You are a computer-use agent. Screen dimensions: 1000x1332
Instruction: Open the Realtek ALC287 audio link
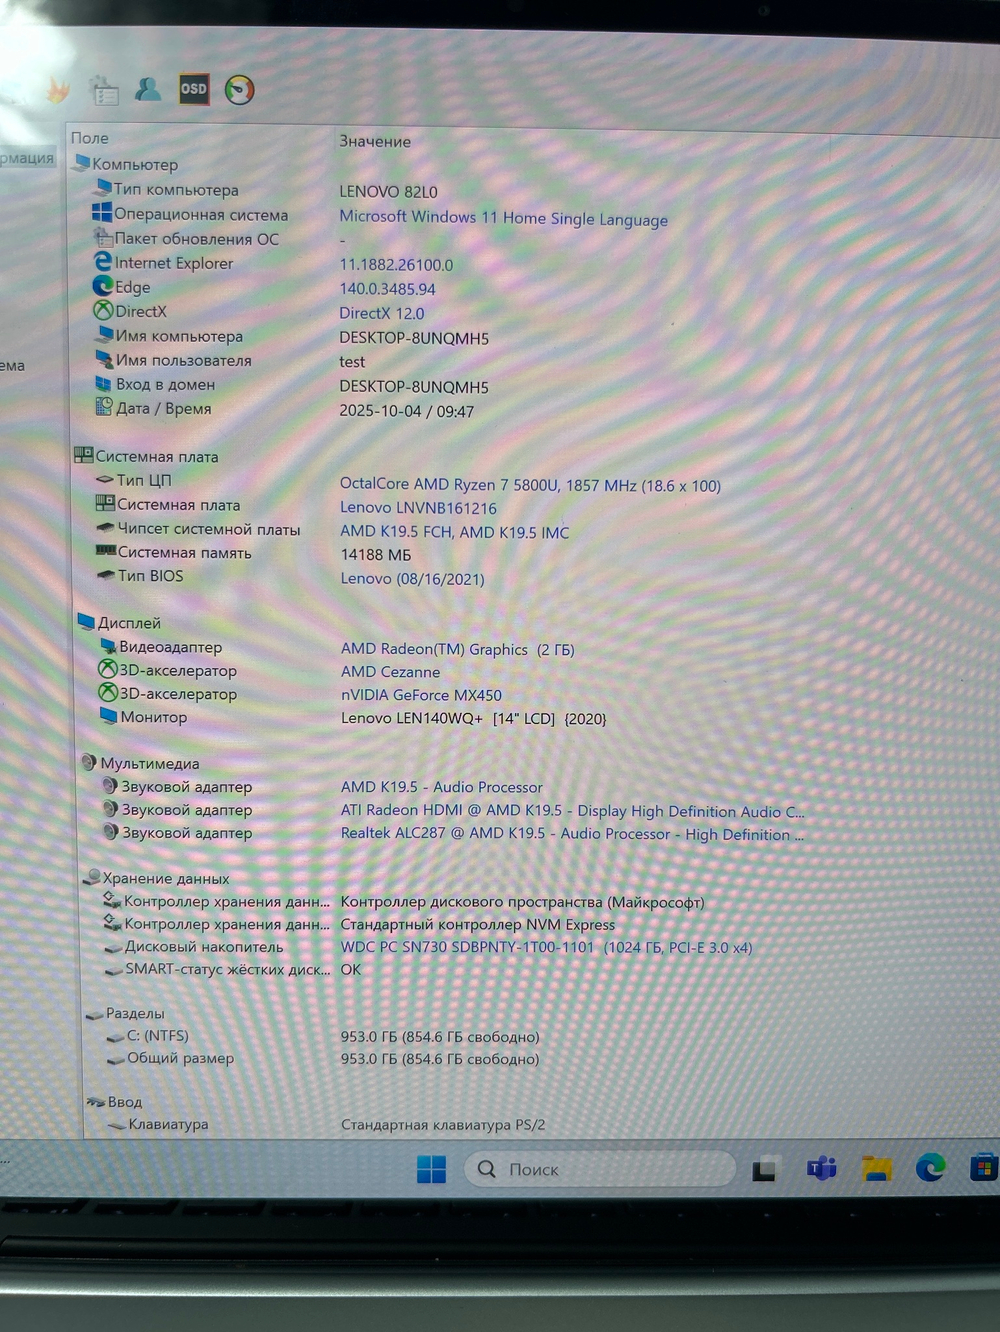tap(572, 833)
